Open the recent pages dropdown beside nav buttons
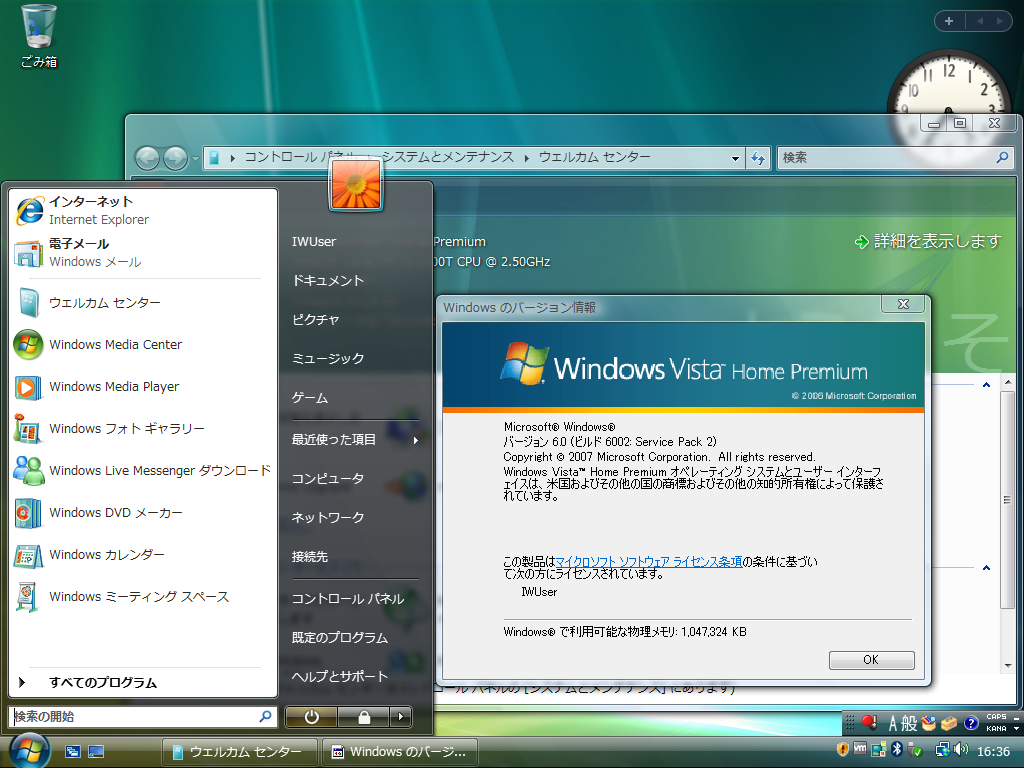This screenshot has height=768, width=1024. [x=195, y=159]
